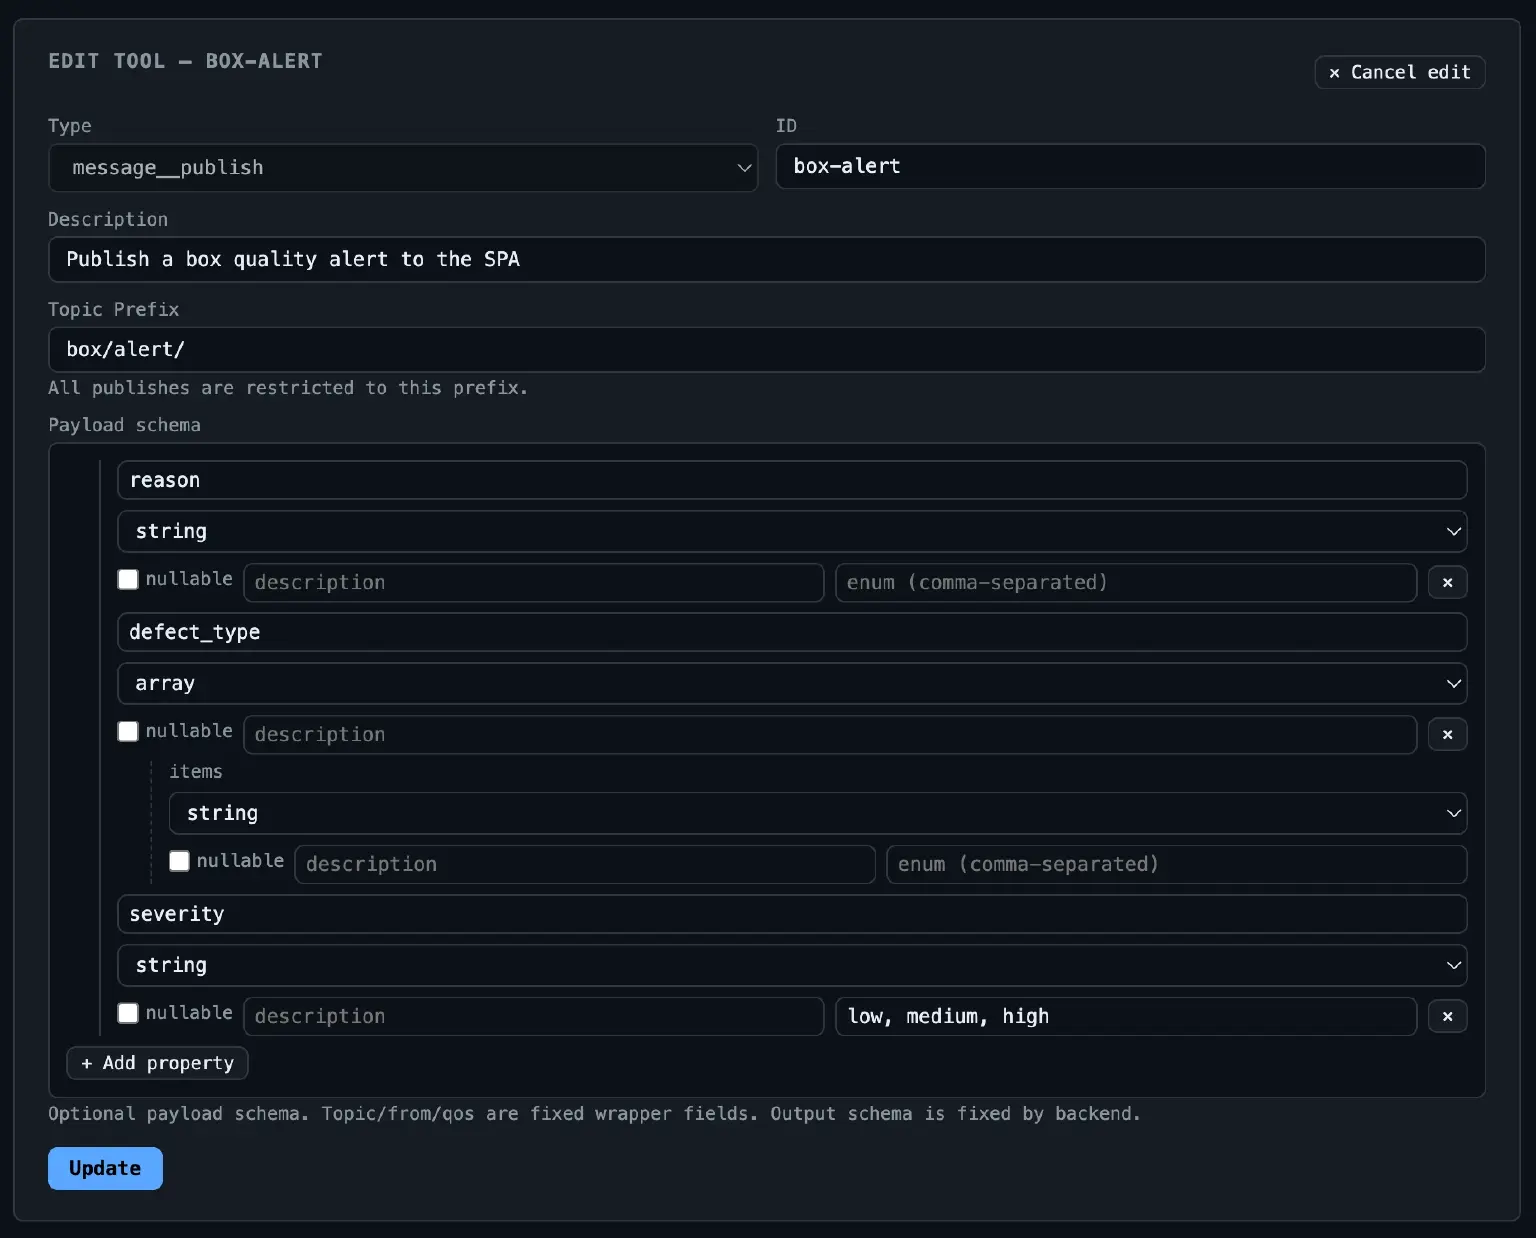
Task: Remove the reason property with its x icon
Action: click(x=1447, y=582)
